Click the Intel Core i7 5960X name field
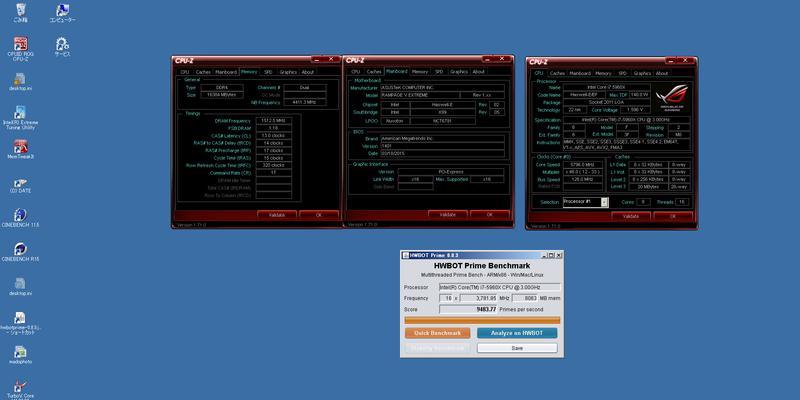The height and width of the screenshot is (400, 800). (x=607, y=87)
